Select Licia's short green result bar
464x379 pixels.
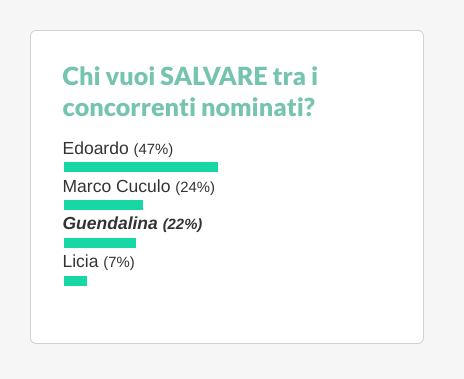[x=75, y=281]
